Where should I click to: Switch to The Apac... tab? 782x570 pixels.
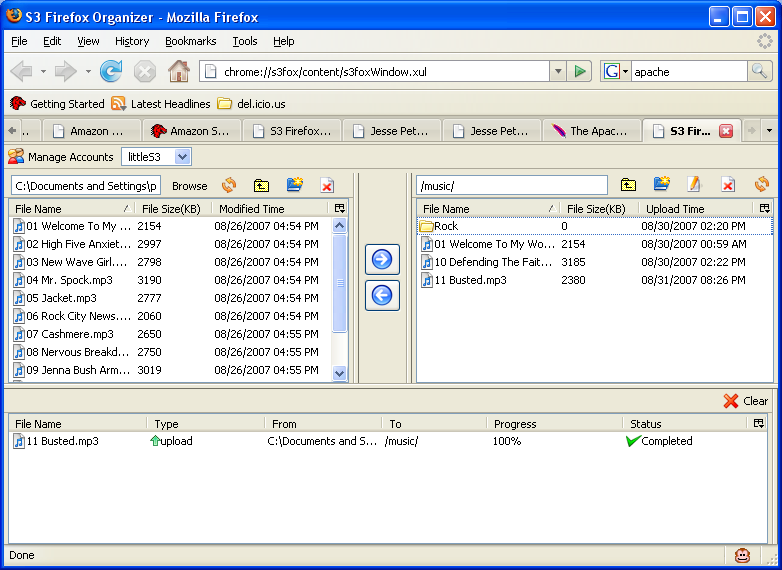pyautogui.click(x=591, y=131)
